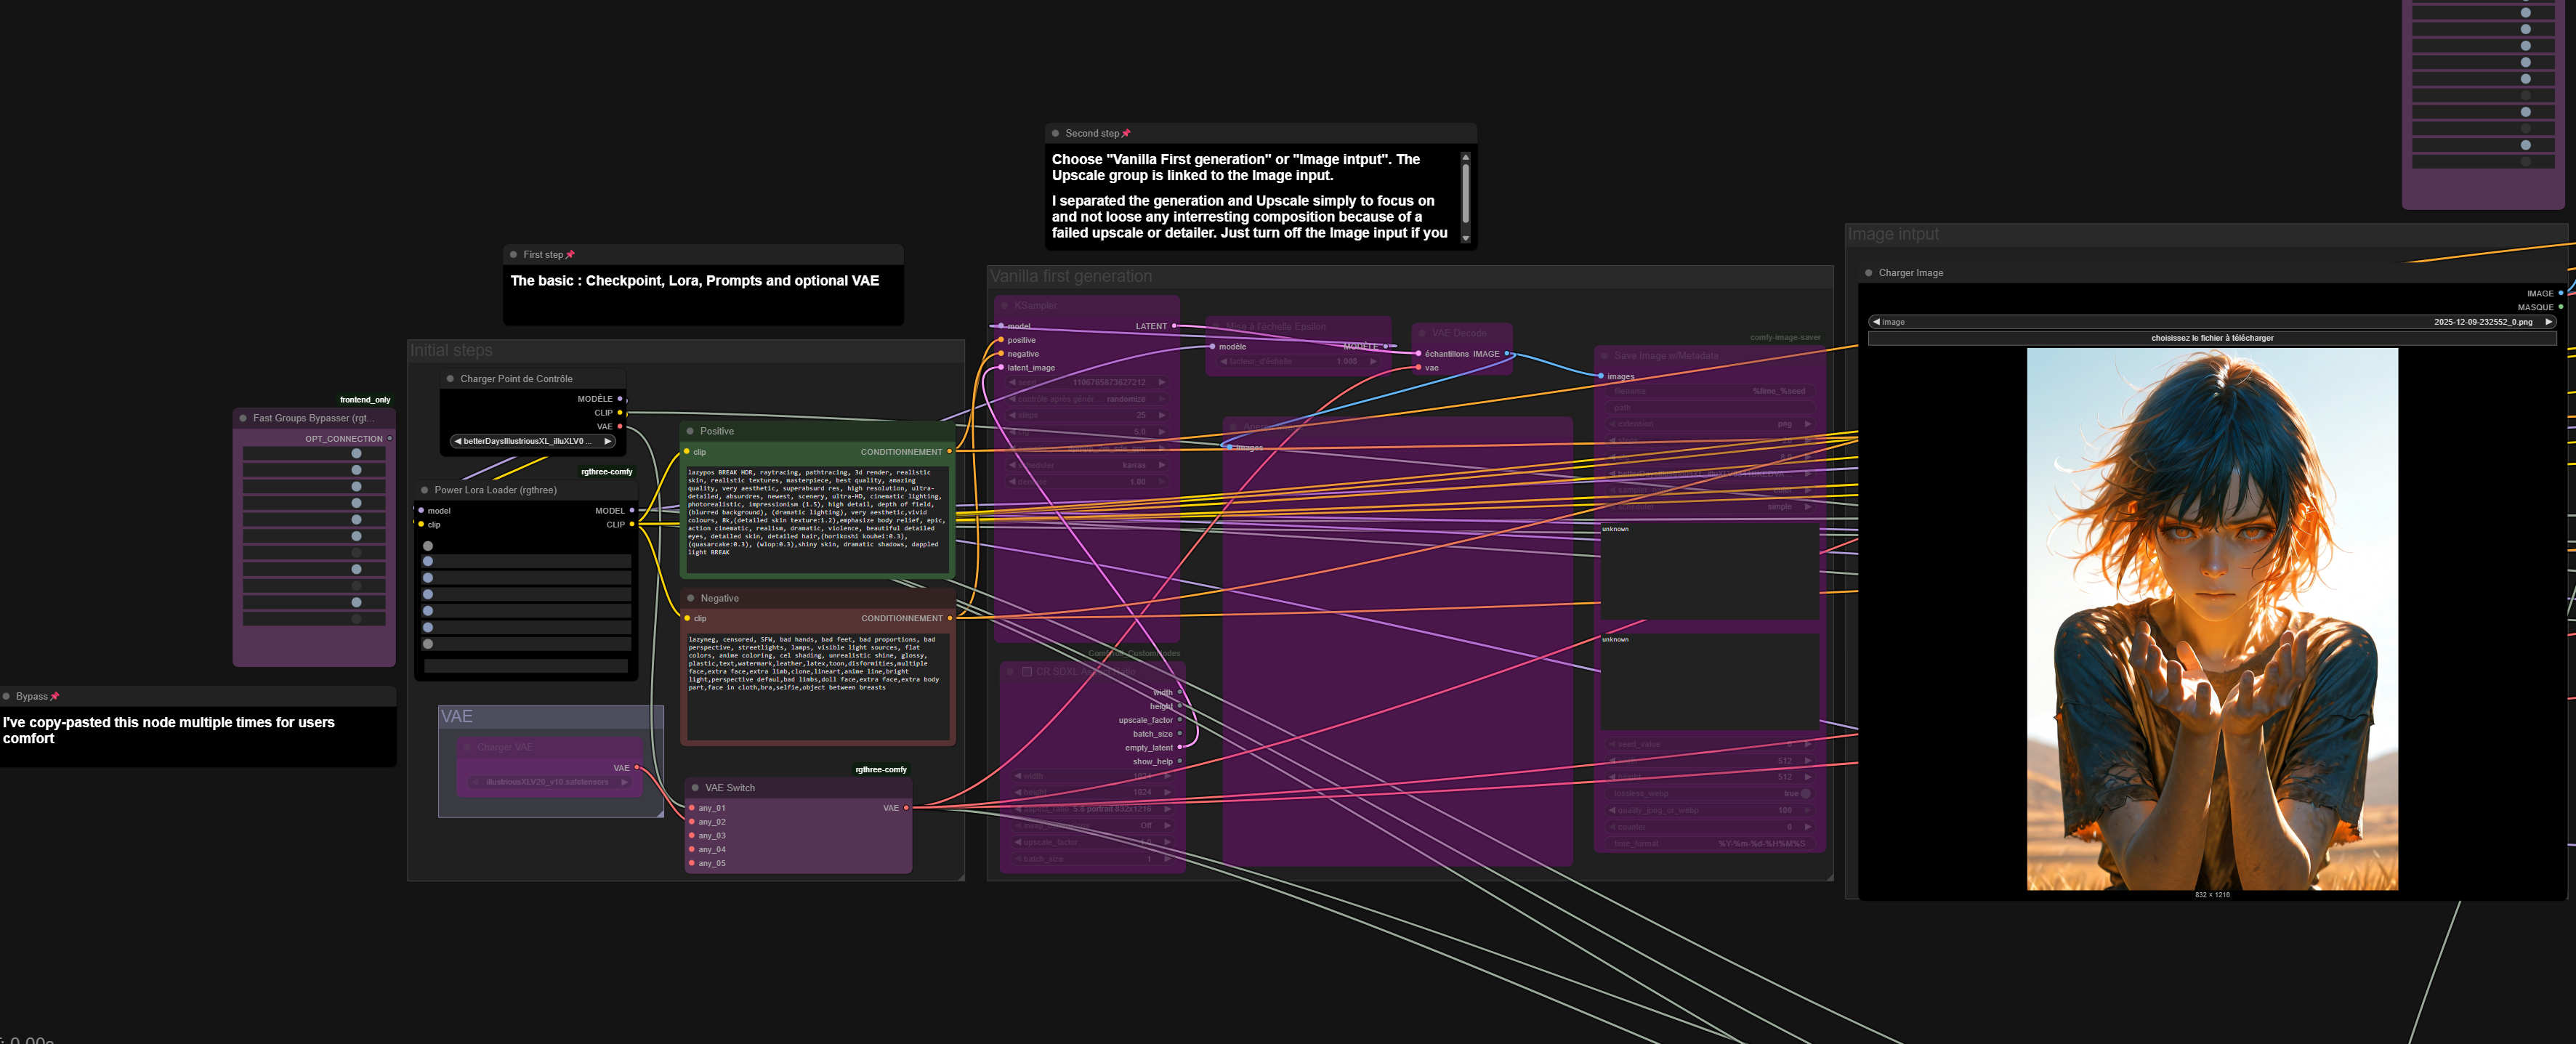Click choisissez le fichier à télécharger button
This screenshot has width=2576, height=1044.
click(x=2211, y=338)
